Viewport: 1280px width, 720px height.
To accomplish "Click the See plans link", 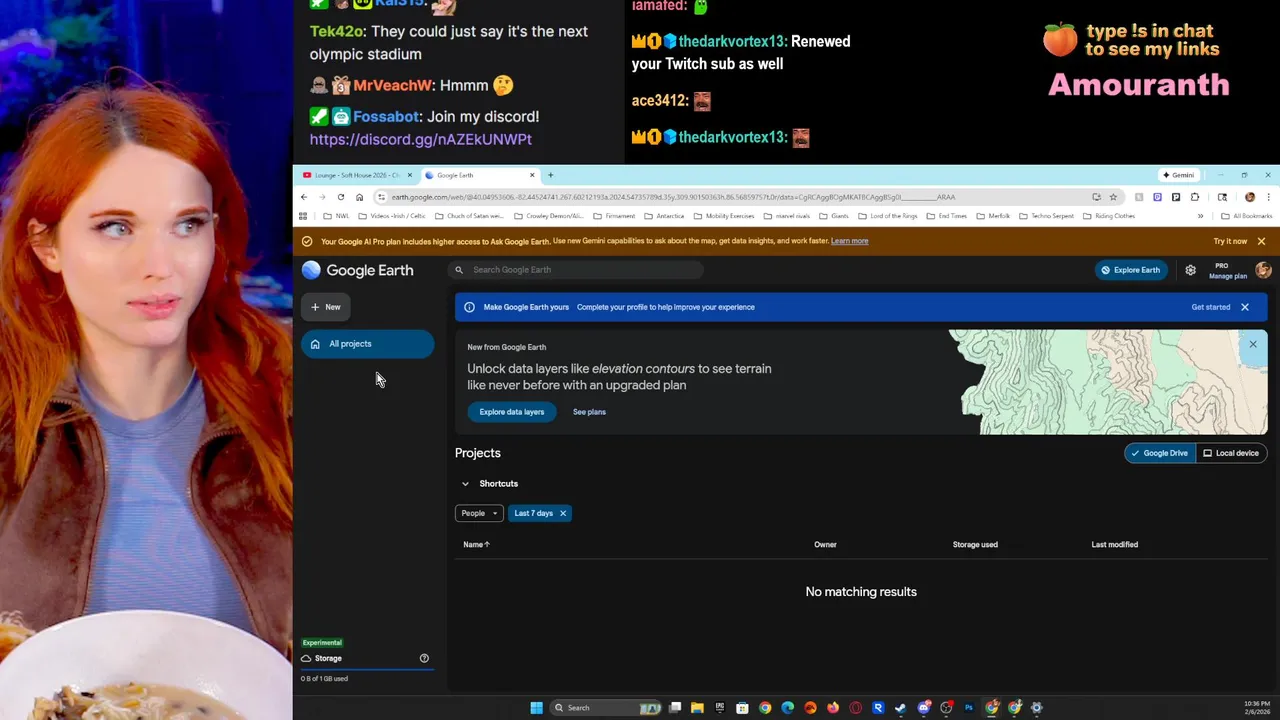I will pyautogui.click(x=589, y=412).
